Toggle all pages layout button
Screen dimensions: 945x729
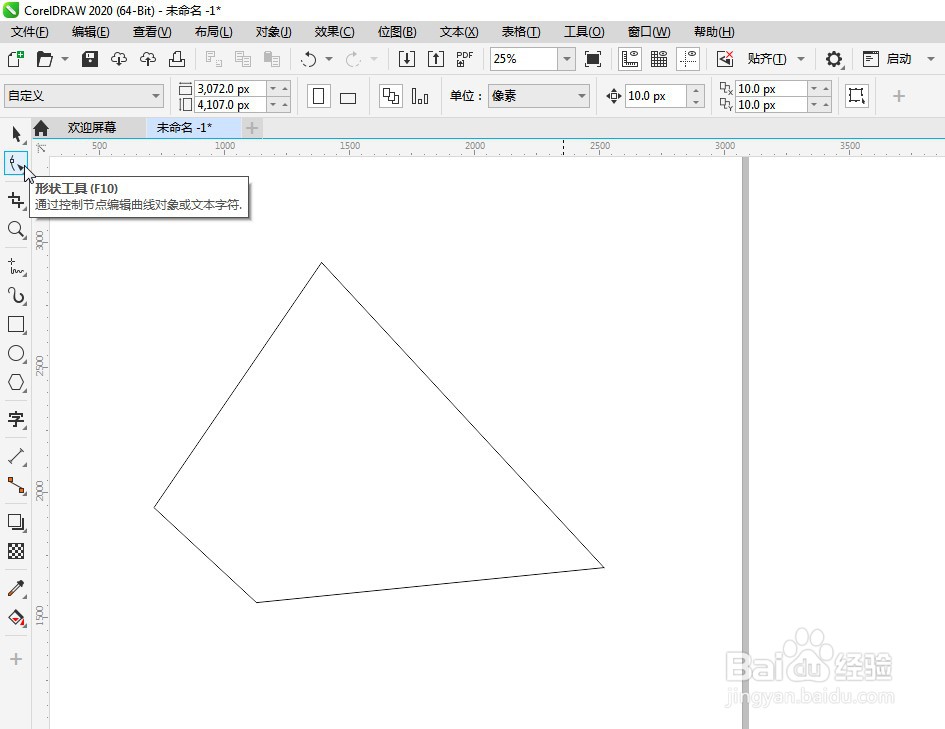coord(391,96)
